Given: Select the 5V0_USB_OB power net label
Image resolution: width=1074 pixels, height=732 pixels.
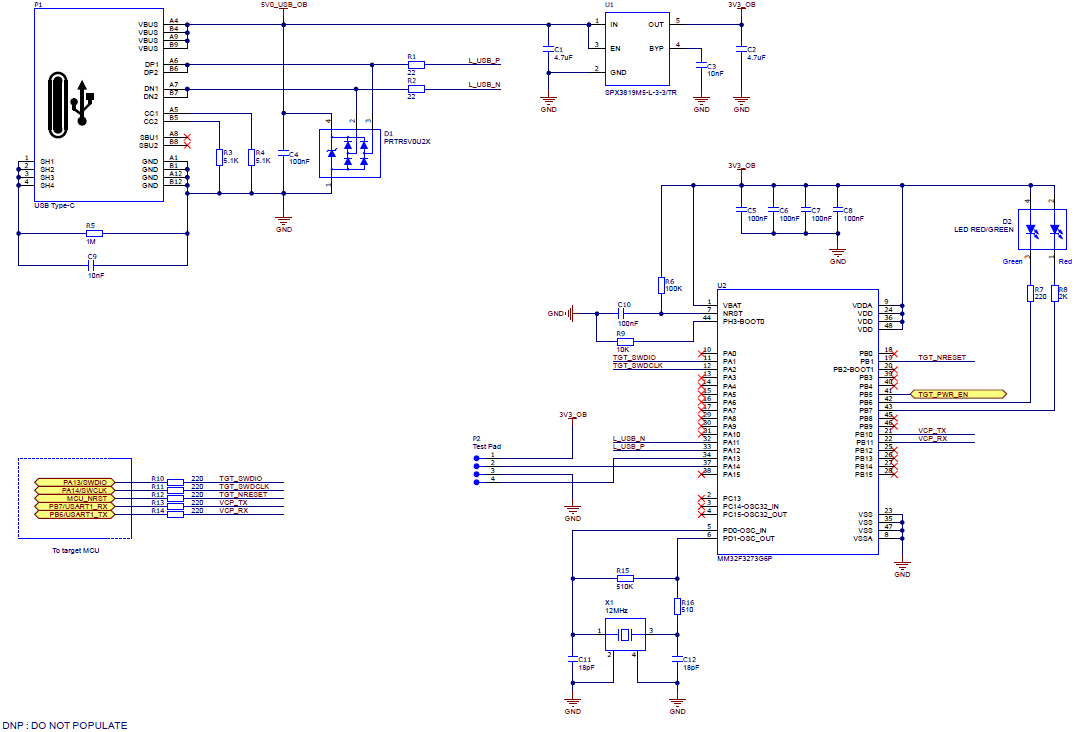Looking at the screenshot, I should click(x=283, y=5).
